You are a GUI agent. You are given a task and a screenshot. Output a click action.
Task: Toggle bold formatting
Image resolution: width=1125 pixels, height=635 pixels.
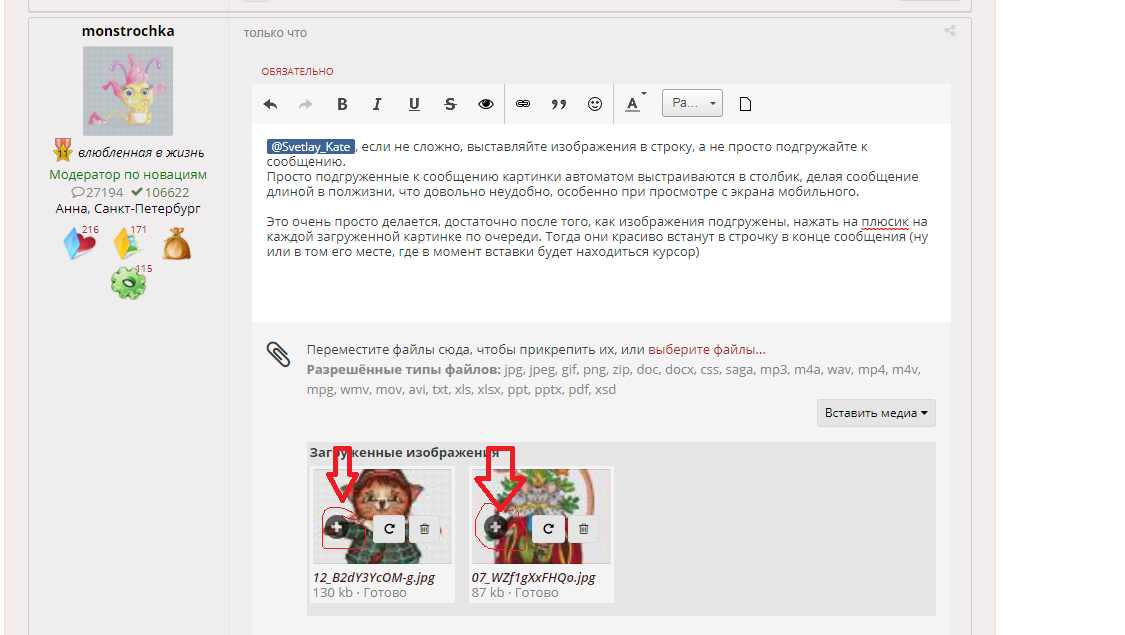pyautogui.click(x=342, y=104)
